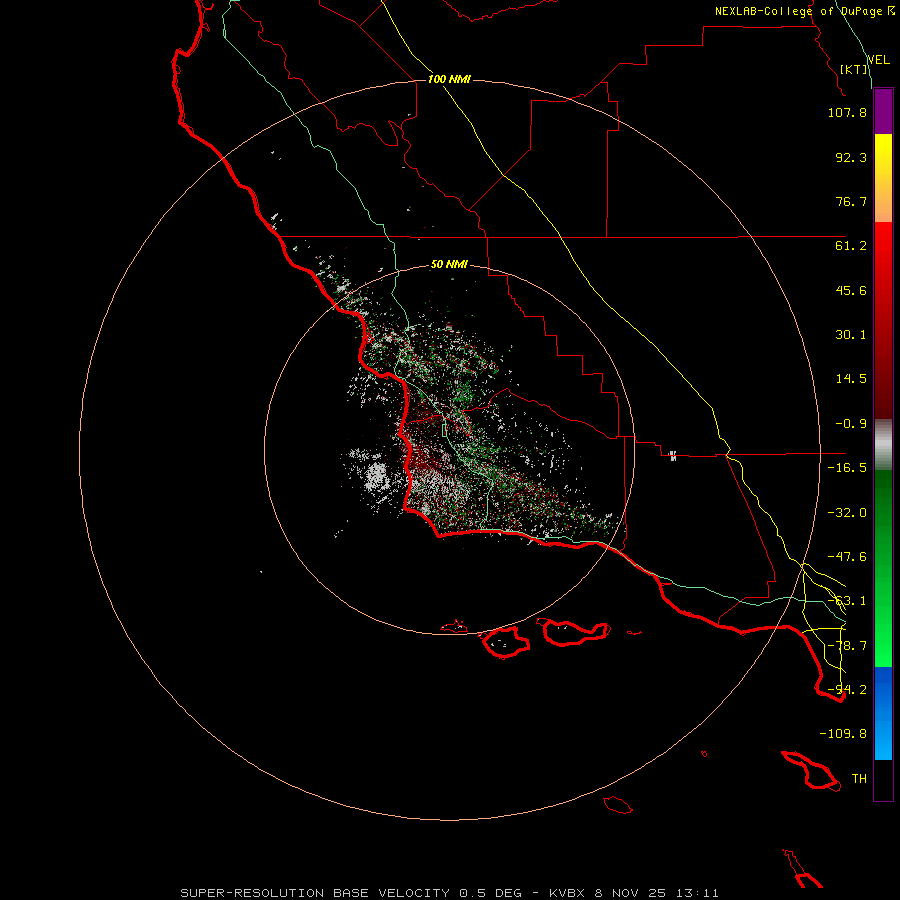Click the KVBX station identifier in caption
The image size is (900, 900).
567,893
